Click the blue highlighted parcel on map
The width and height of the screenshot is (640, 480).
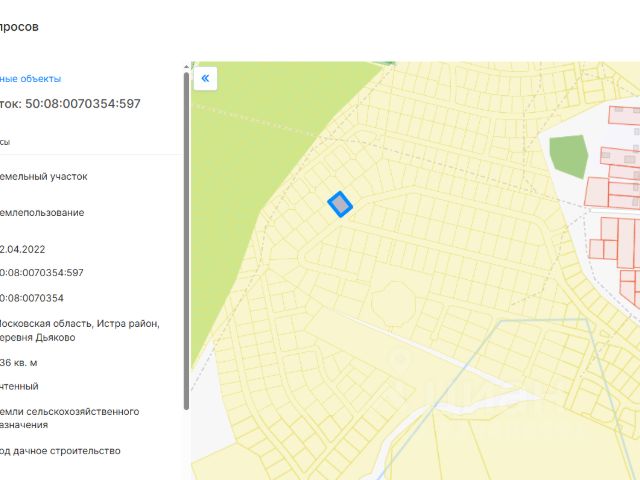341,204
